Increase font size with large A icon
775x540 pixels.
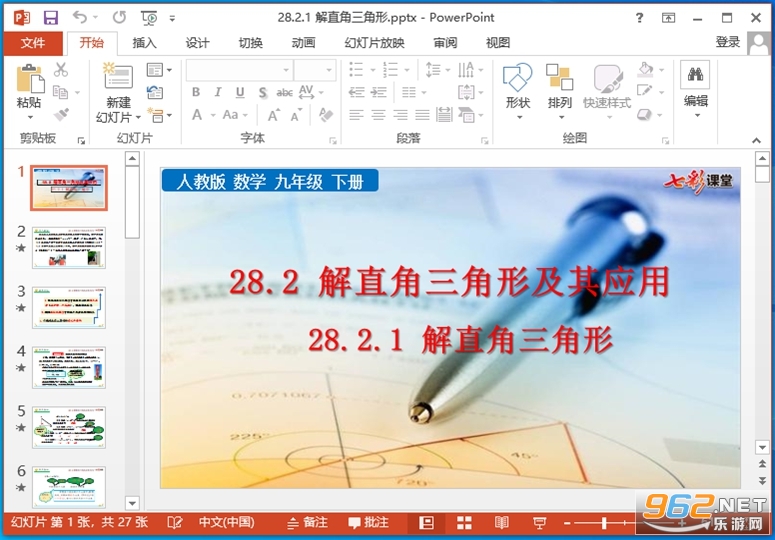272,115
